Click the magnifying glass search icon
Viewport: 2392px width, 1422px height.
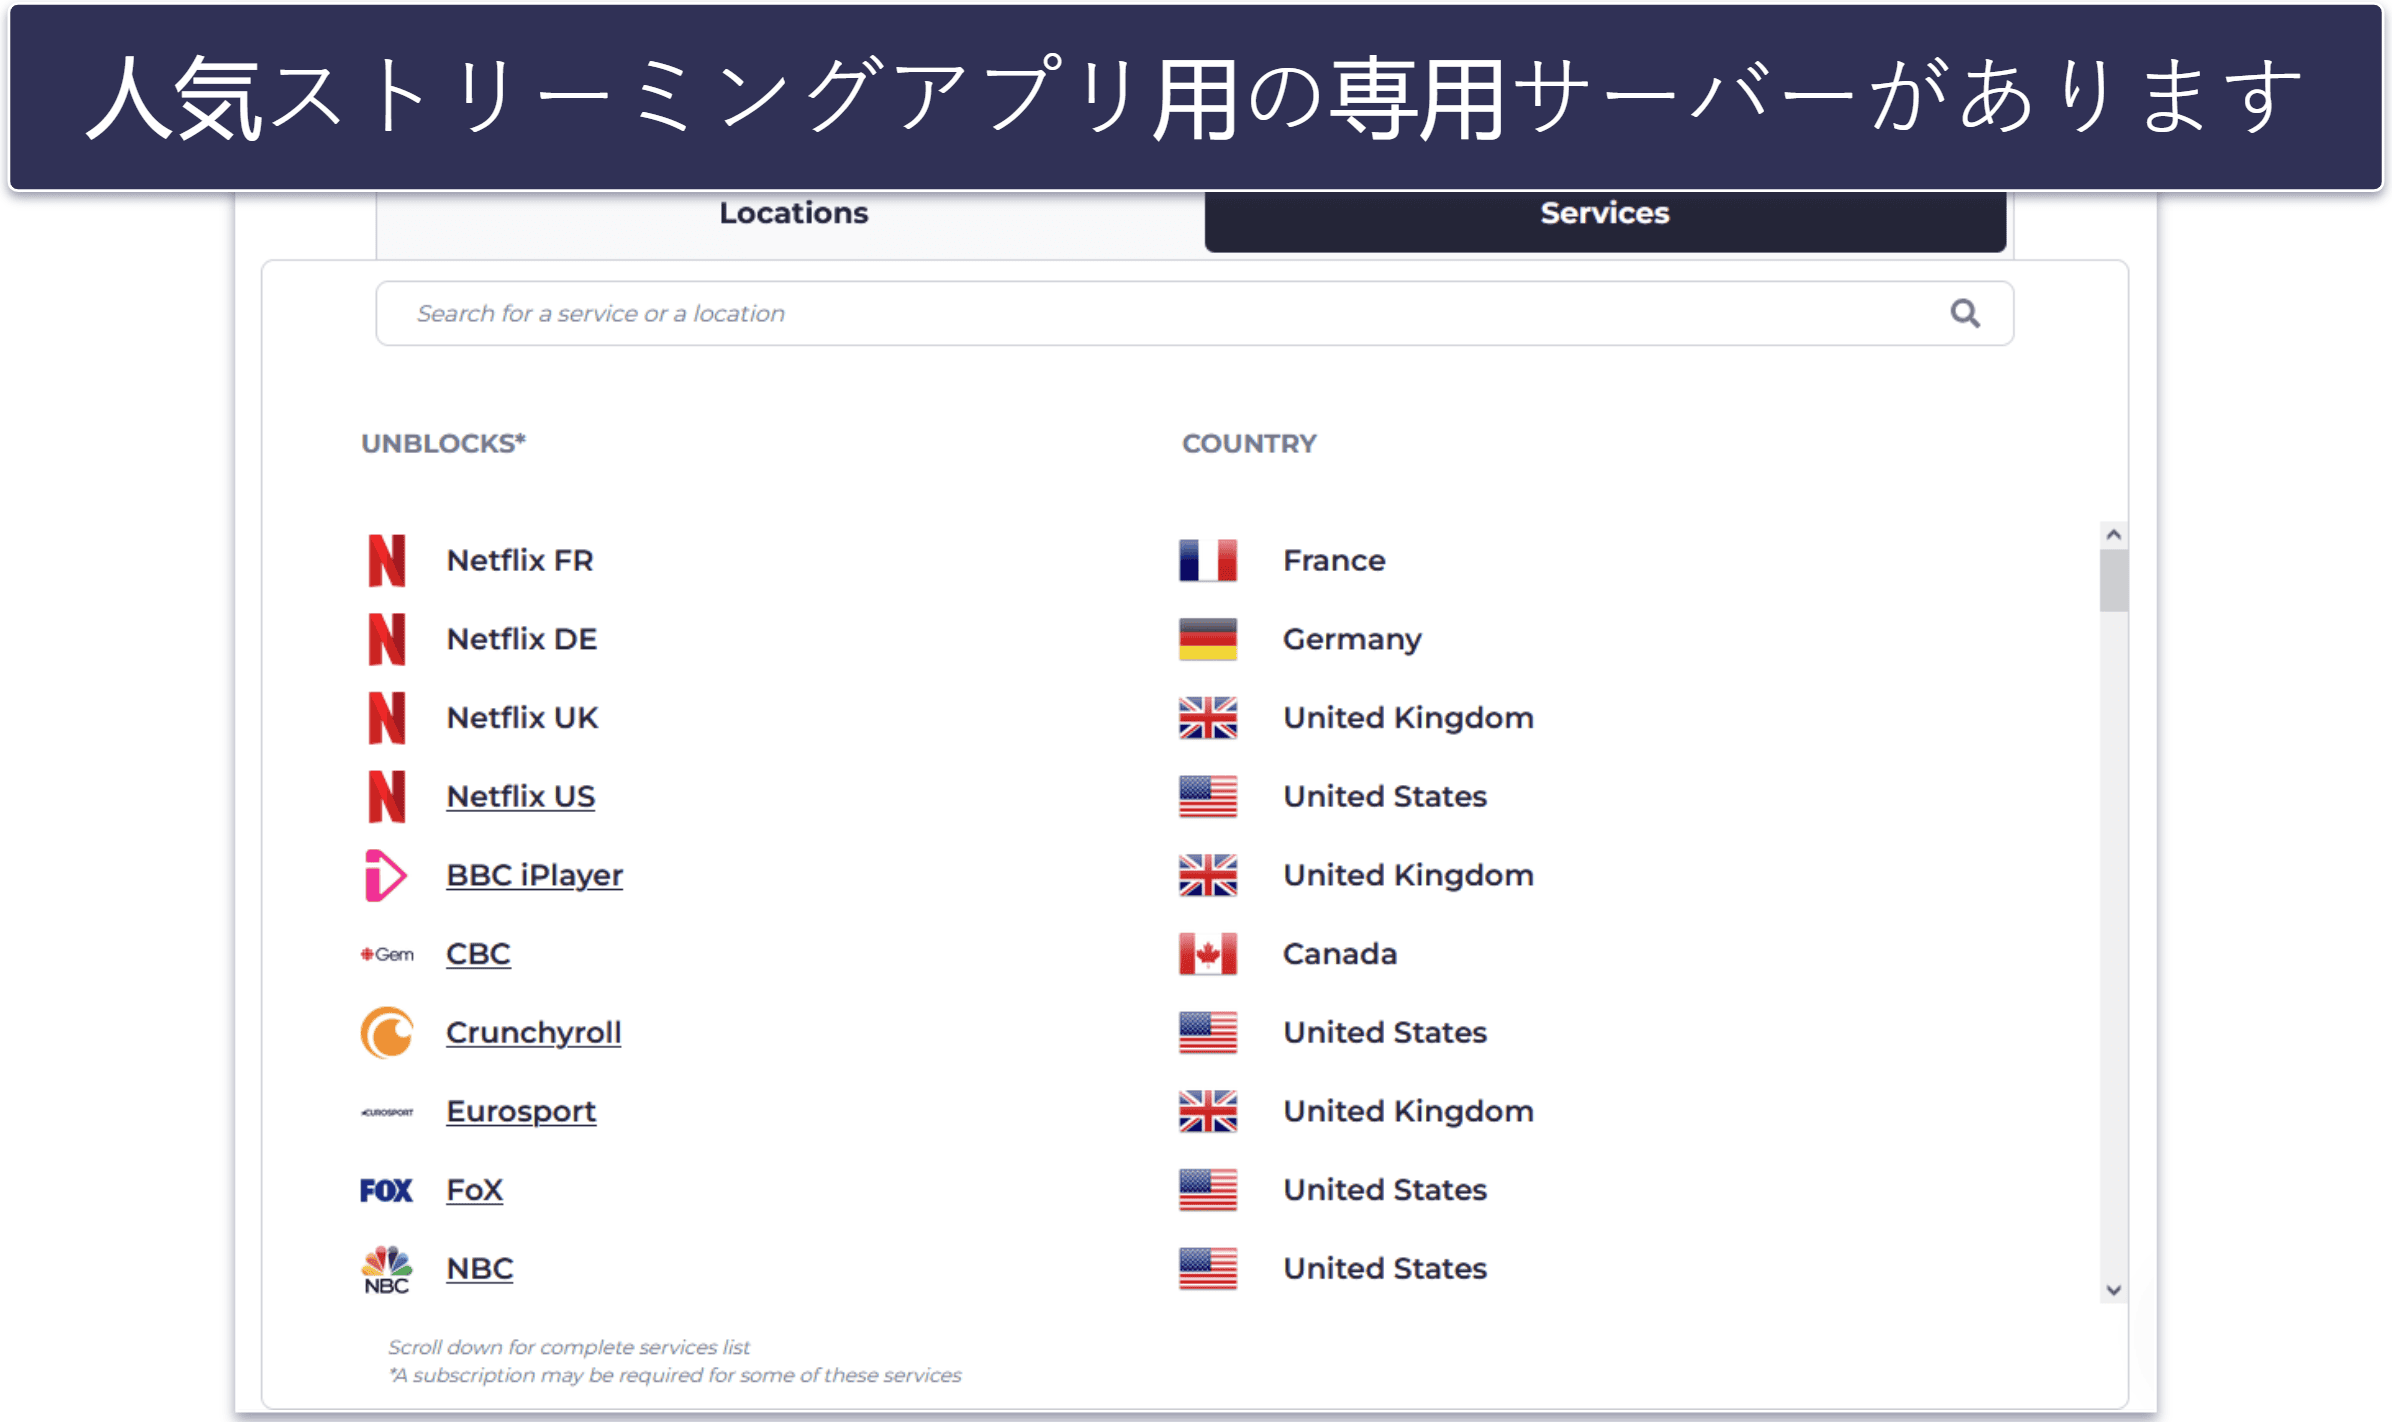[x=1965, y=314]
